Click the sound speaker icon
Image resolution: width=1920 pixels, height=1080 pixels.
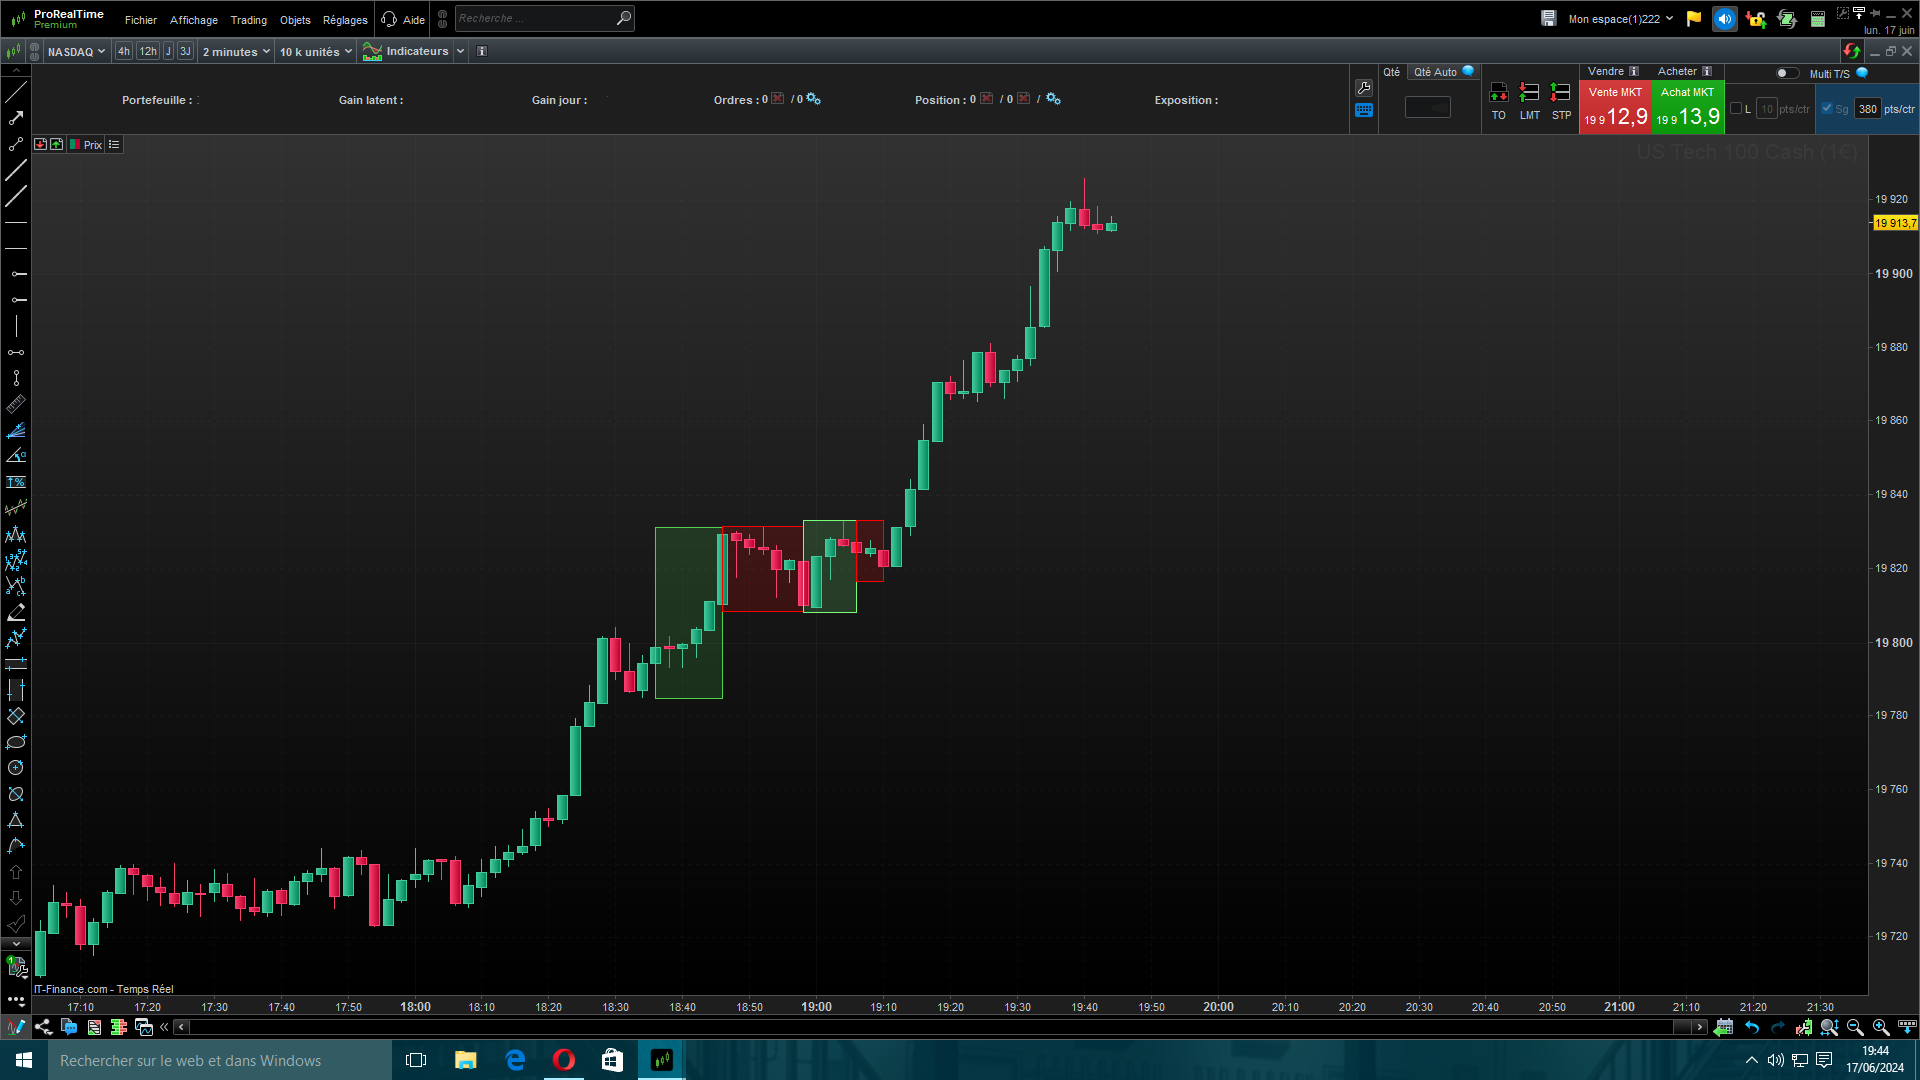1724,19
